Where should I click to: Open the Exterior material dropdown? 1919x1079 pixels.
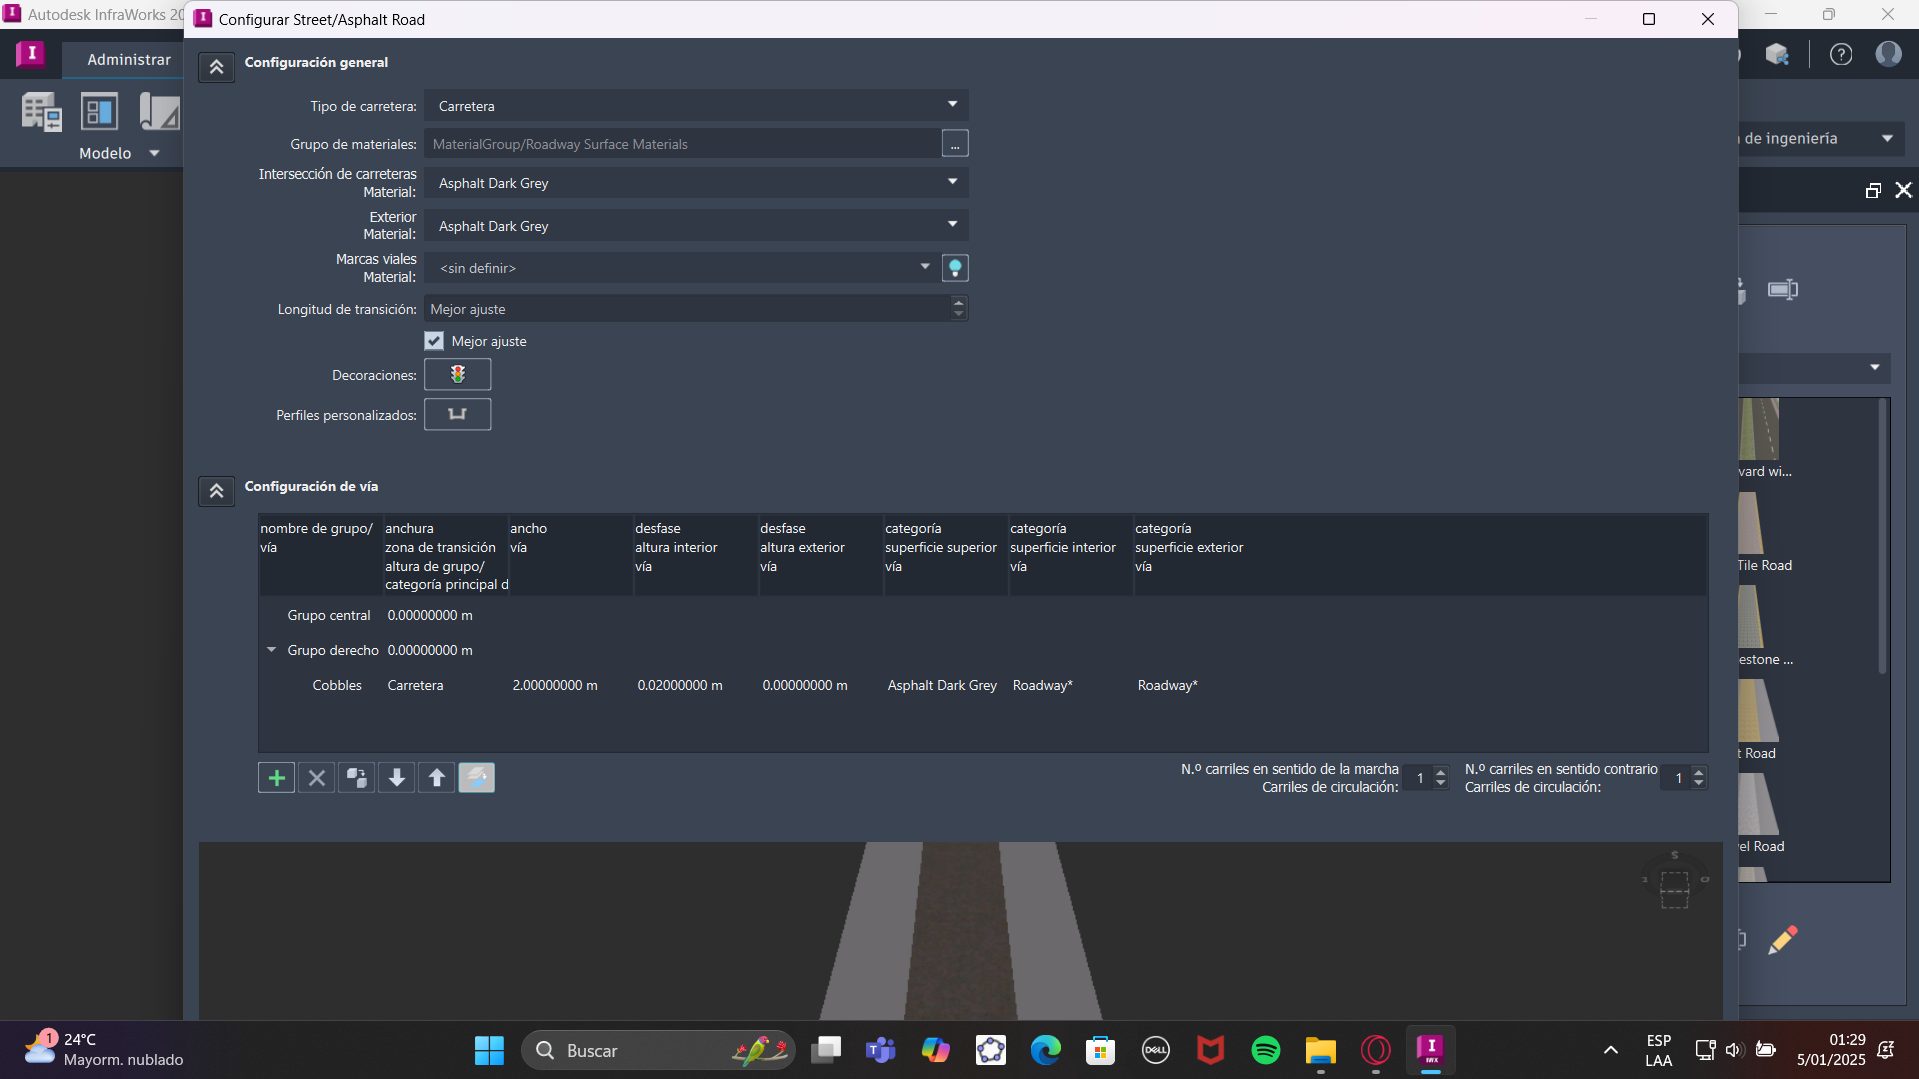[696, 226]
